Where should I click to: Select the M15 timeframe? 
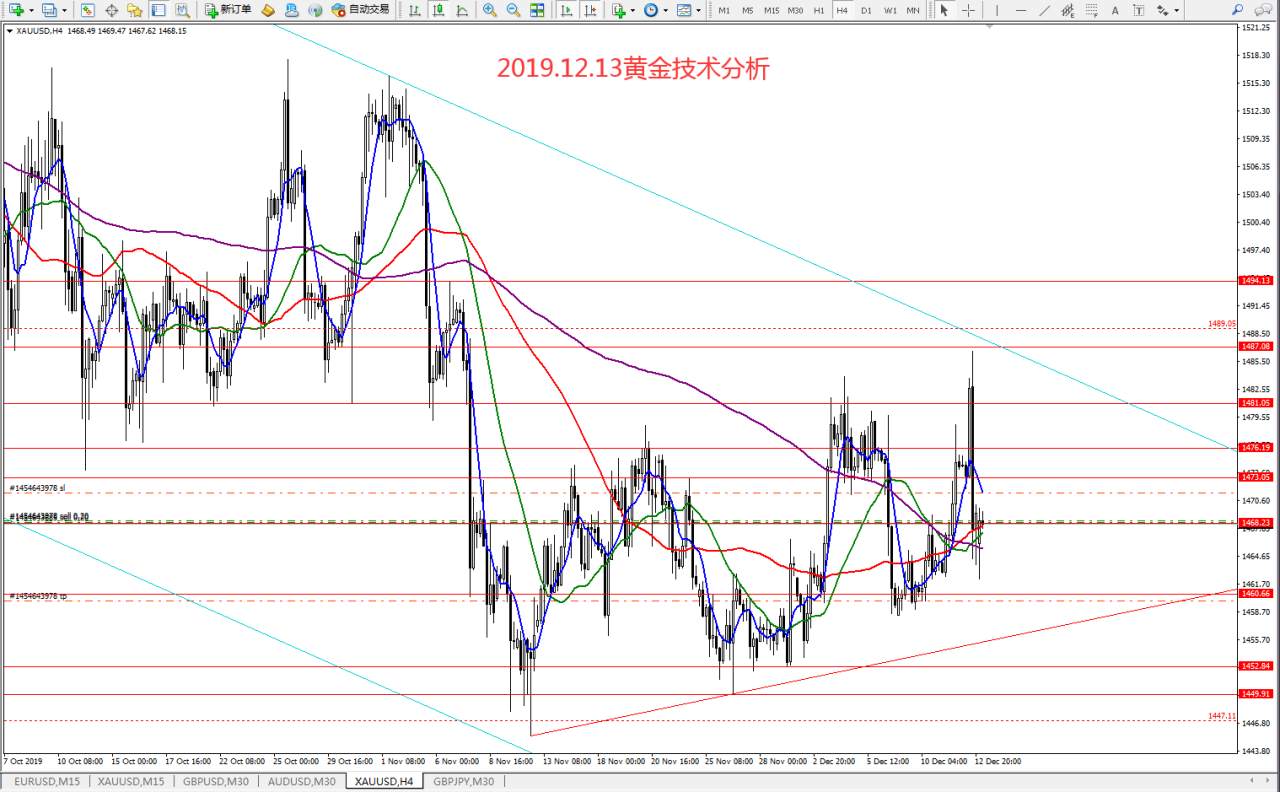point(771,10)
